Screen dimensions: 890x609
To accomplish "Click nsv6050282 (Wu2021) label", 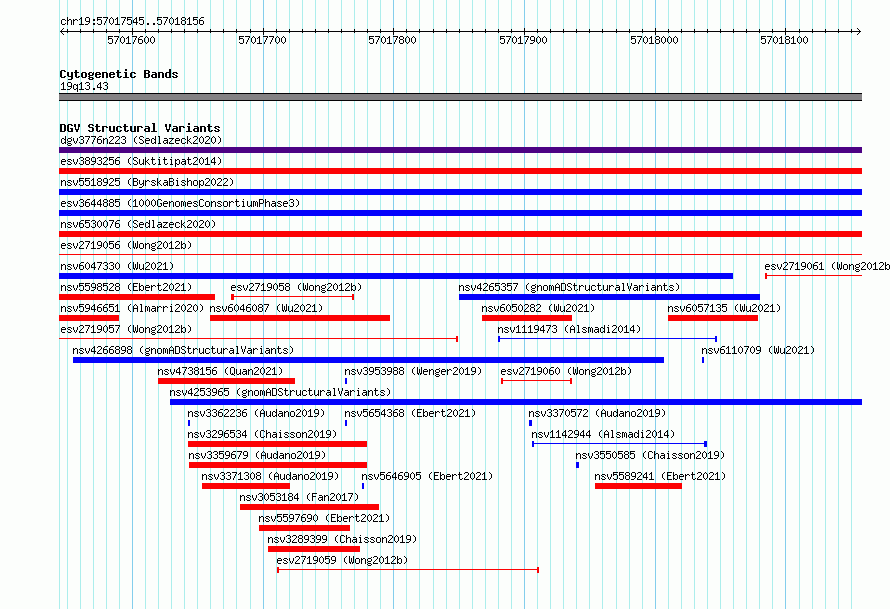I will pyautogui.click(x=538, y=308).
